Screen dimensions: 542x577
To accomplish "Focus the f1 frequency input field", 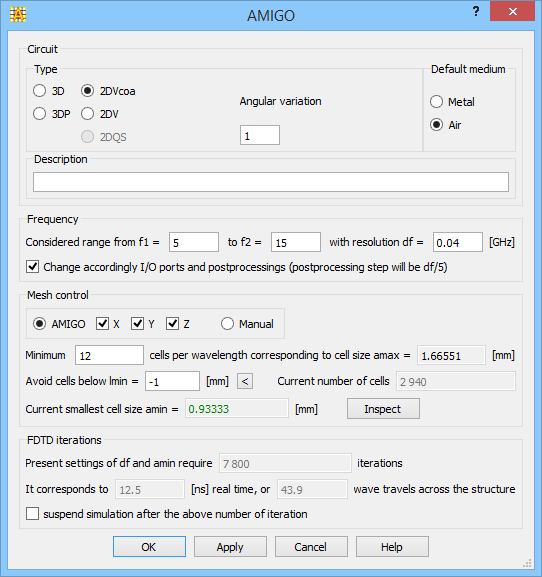I will 194,242.
